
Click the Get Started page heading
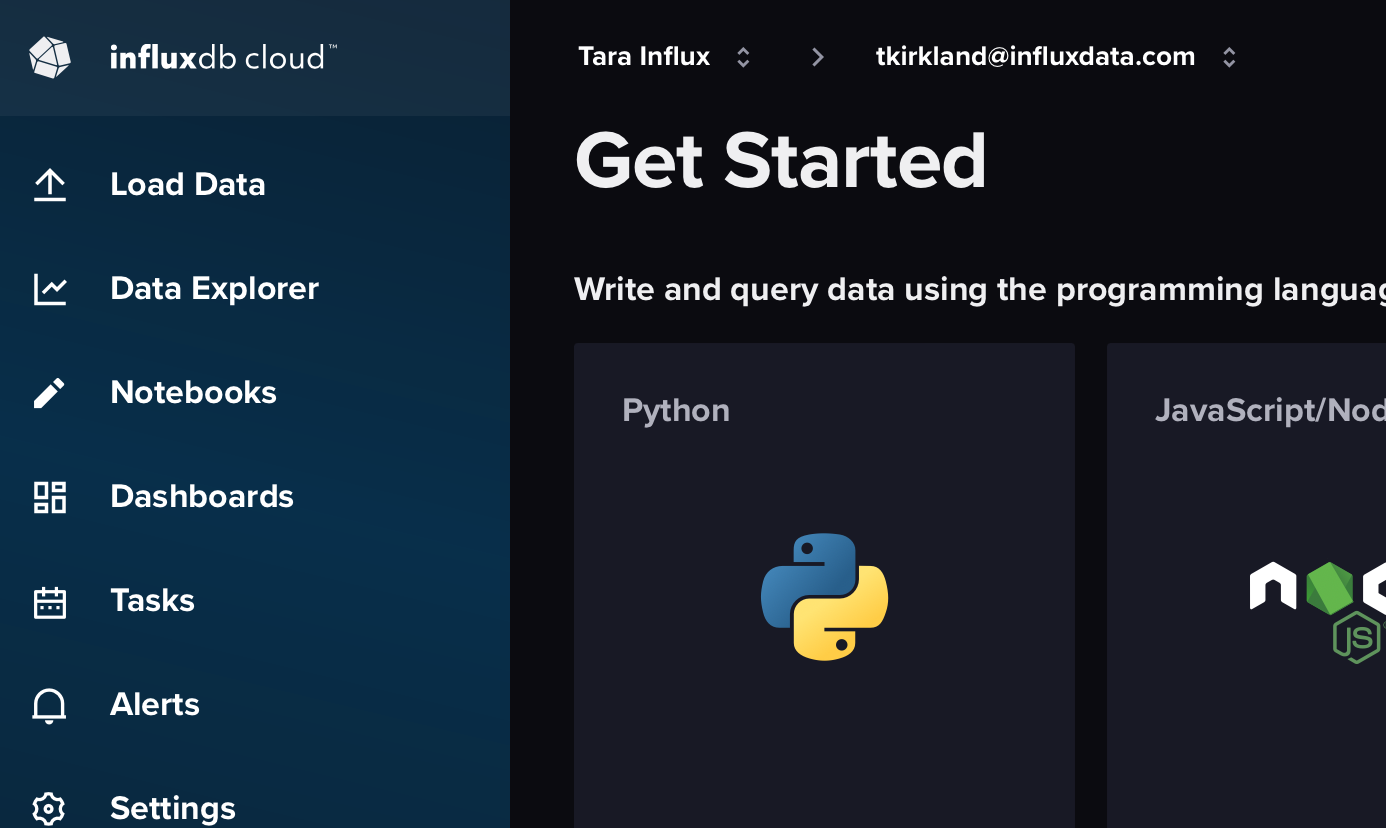[x=780, y=160]
